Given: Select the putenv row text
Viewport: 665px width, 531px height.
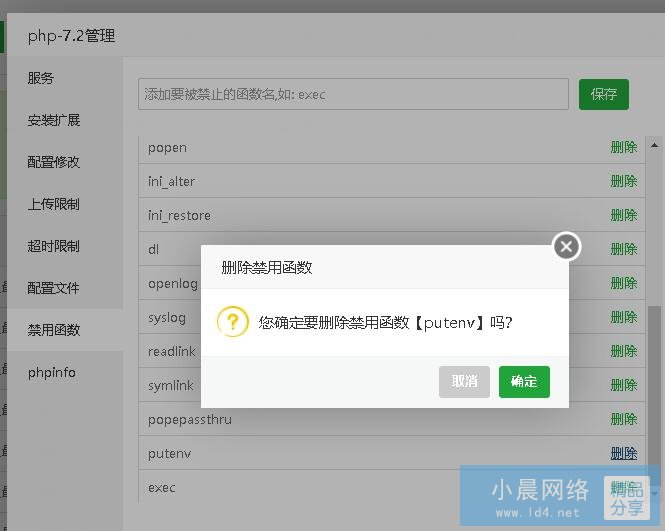Looking at the screenshot, I should [x=169, y=454].
